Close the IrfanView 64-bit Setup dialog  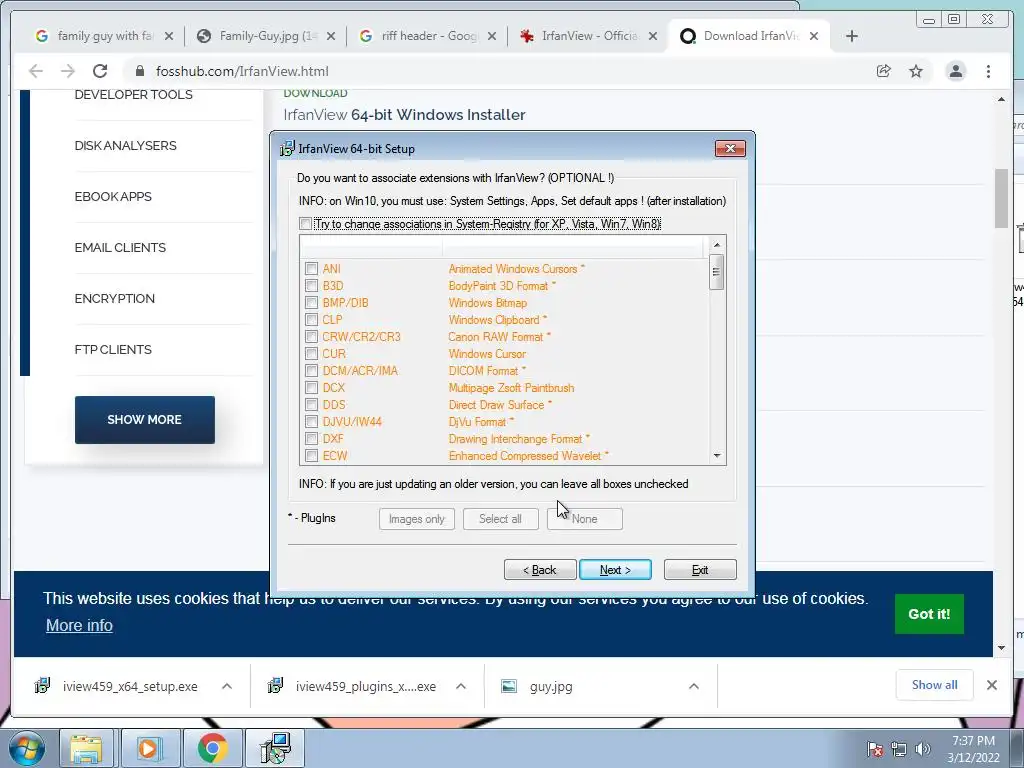click(x=730, y=149)
